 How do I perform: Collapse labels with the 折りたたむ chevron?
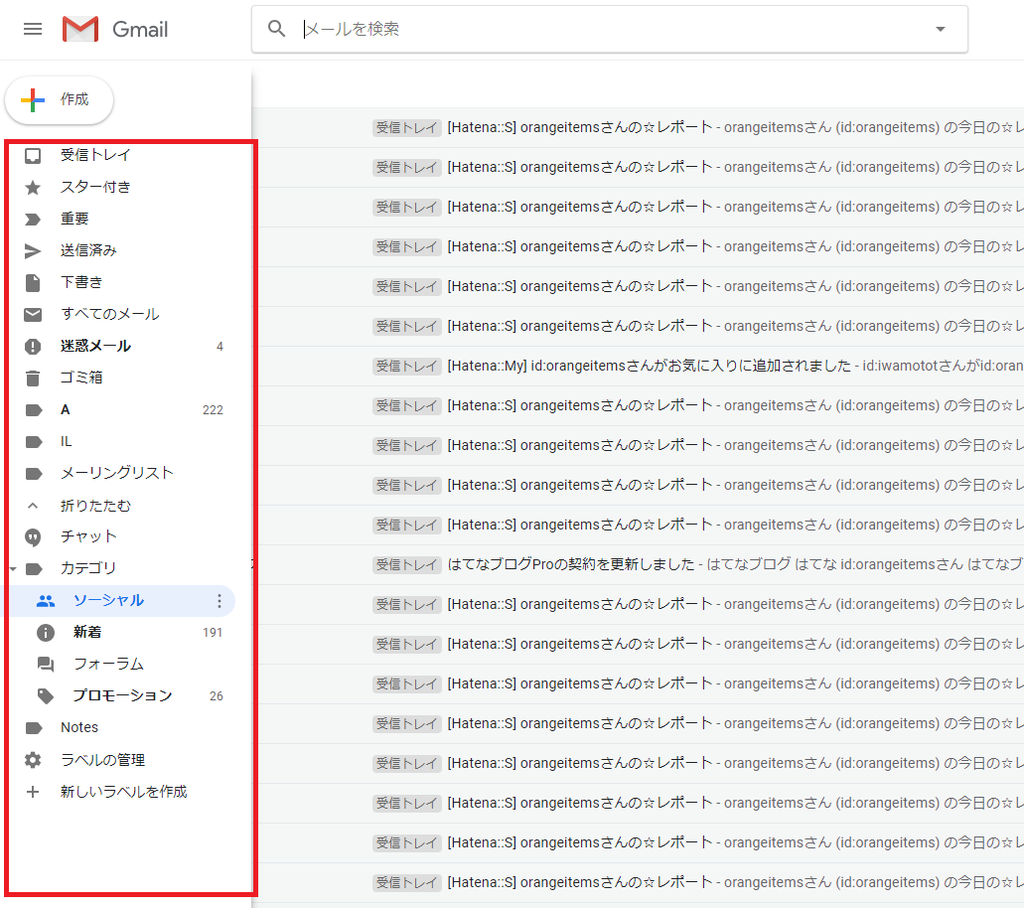[x=33, y=505]
